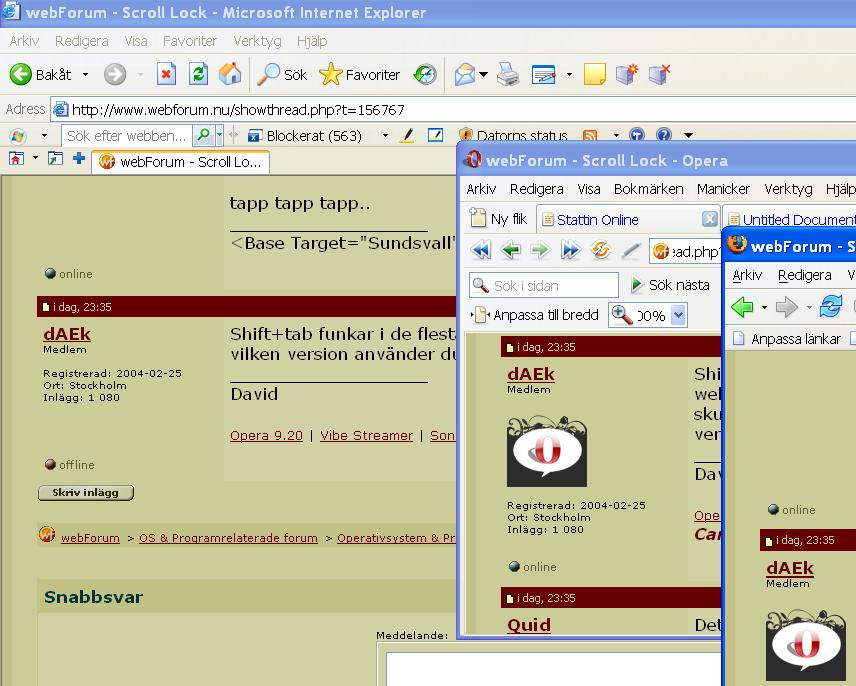
Task: Open the zoom percentage dropdown in Opera
Action: pos(678,315)
